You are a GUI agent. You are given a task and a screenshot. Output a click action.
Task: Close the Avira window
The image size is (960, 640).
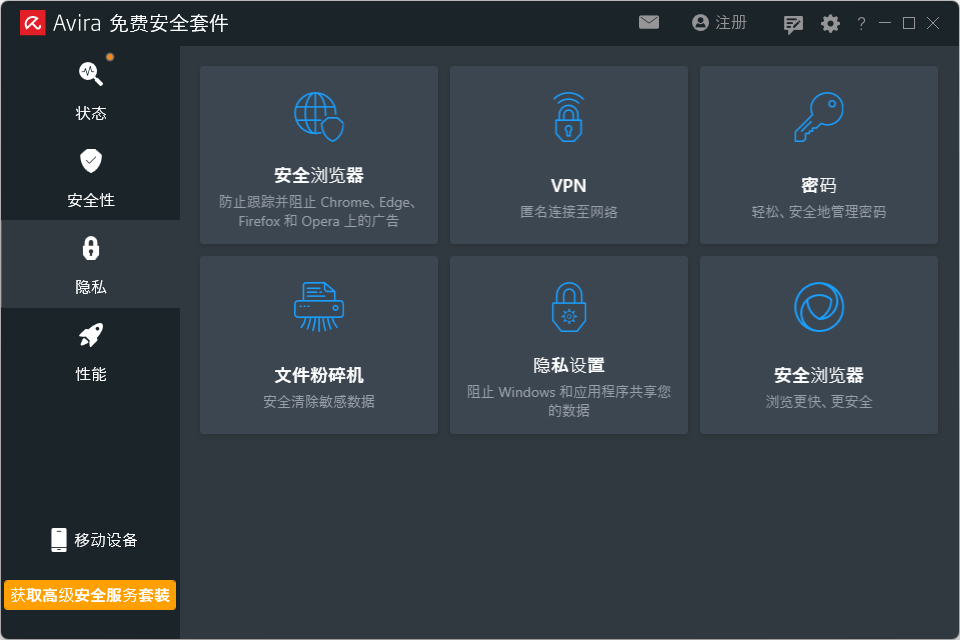[933, 23]
